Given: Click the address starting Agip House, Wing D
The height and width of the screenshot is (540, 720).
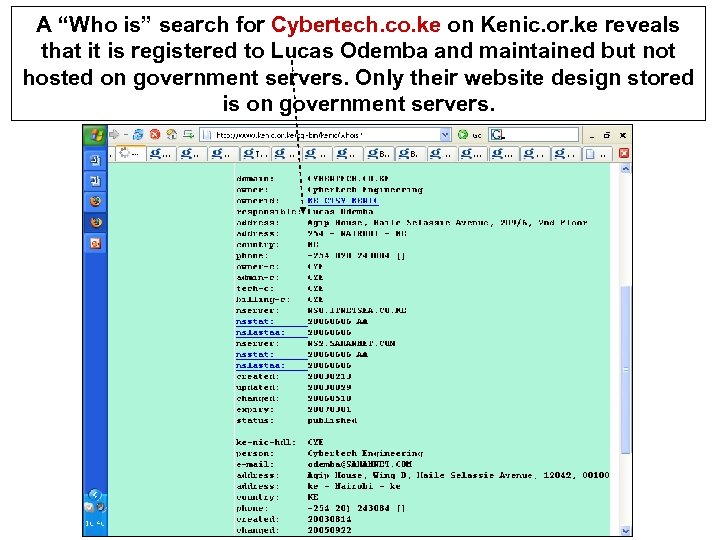Looking at the screenshot, I should [x=458, y=475].
